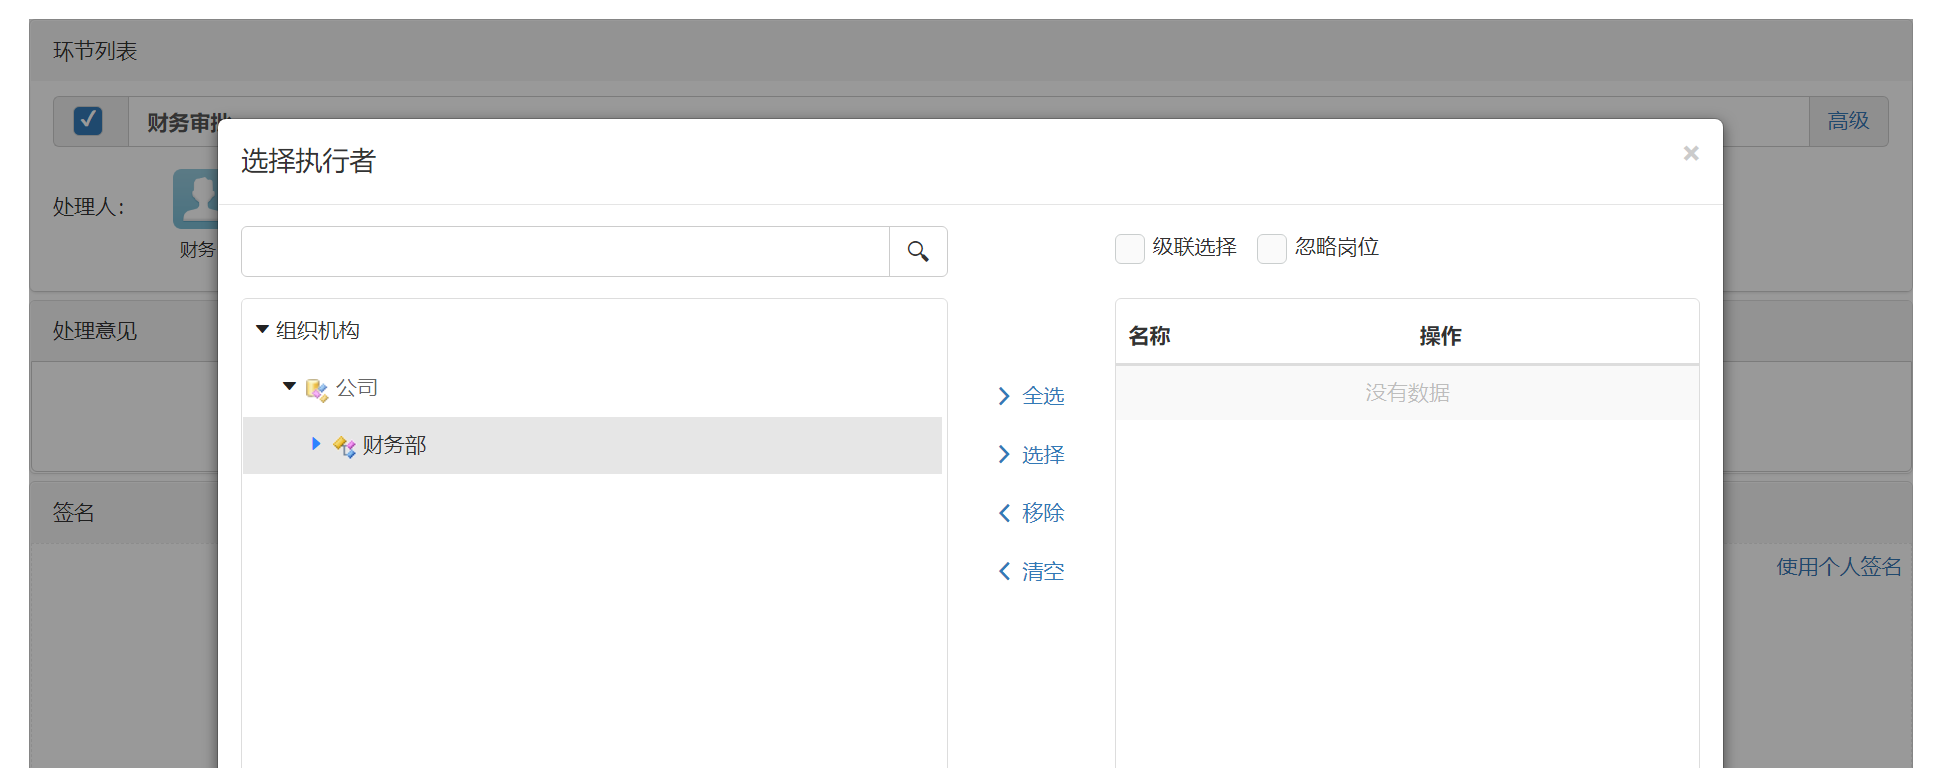Click the left chevron beside 清空
The height and width of the screenshot is (768, 1943).
pyautogui.click(x=1004, y=571)
